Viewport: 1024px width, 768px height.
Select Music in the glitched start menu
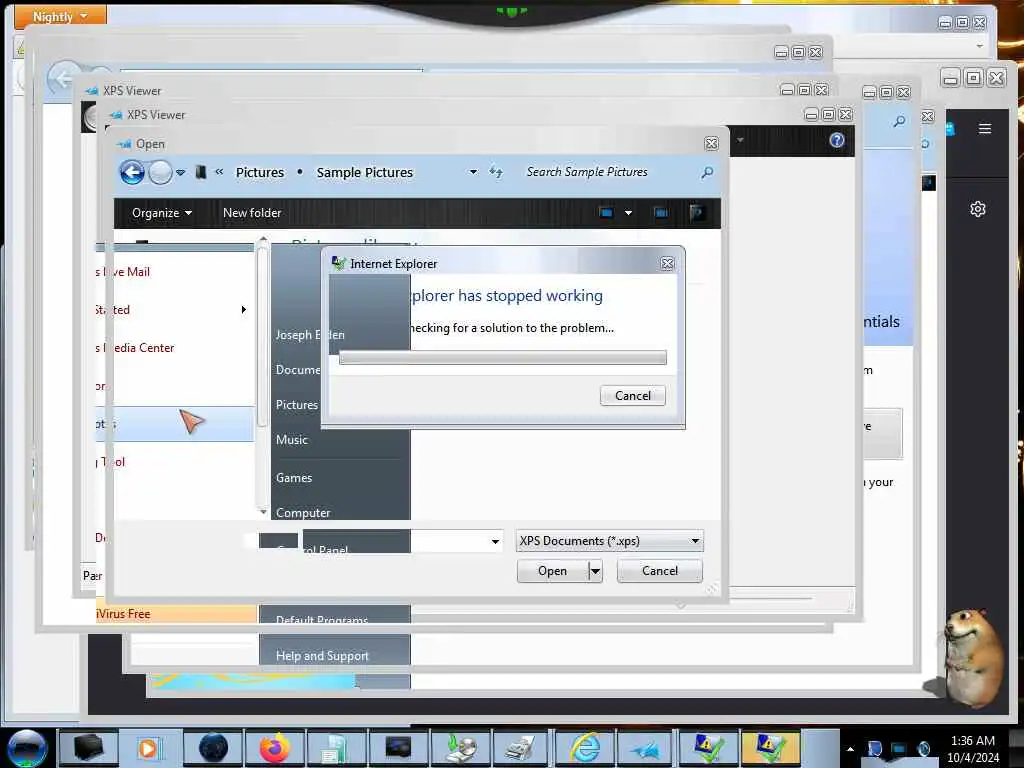pyautogui.click(x=292, y=440)
